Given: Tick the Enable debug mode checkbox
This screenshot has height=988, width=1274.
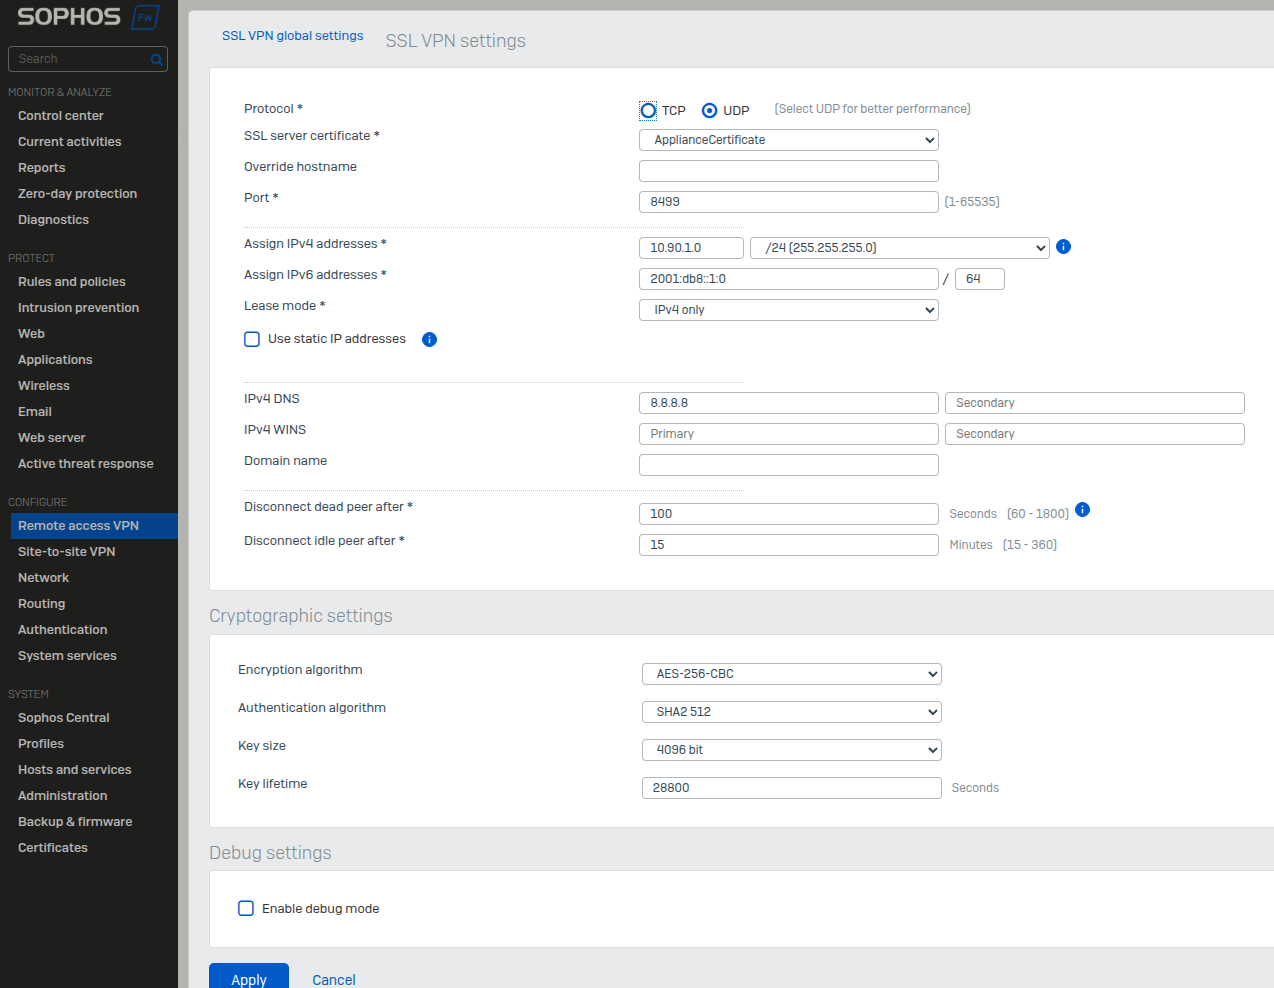Looking at the screenshot, I should pyautogui.click(x=246, y=909).
